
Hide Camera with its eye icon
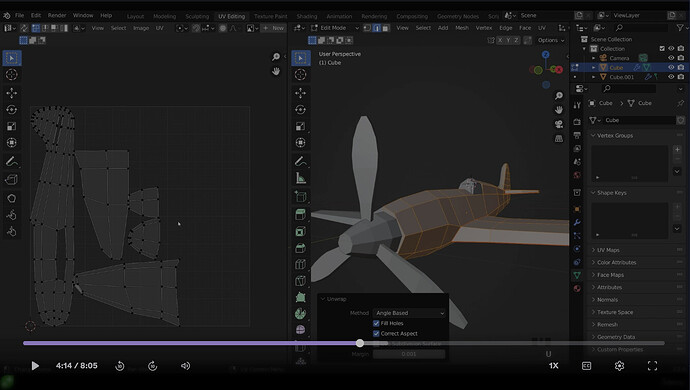[671, 58]
